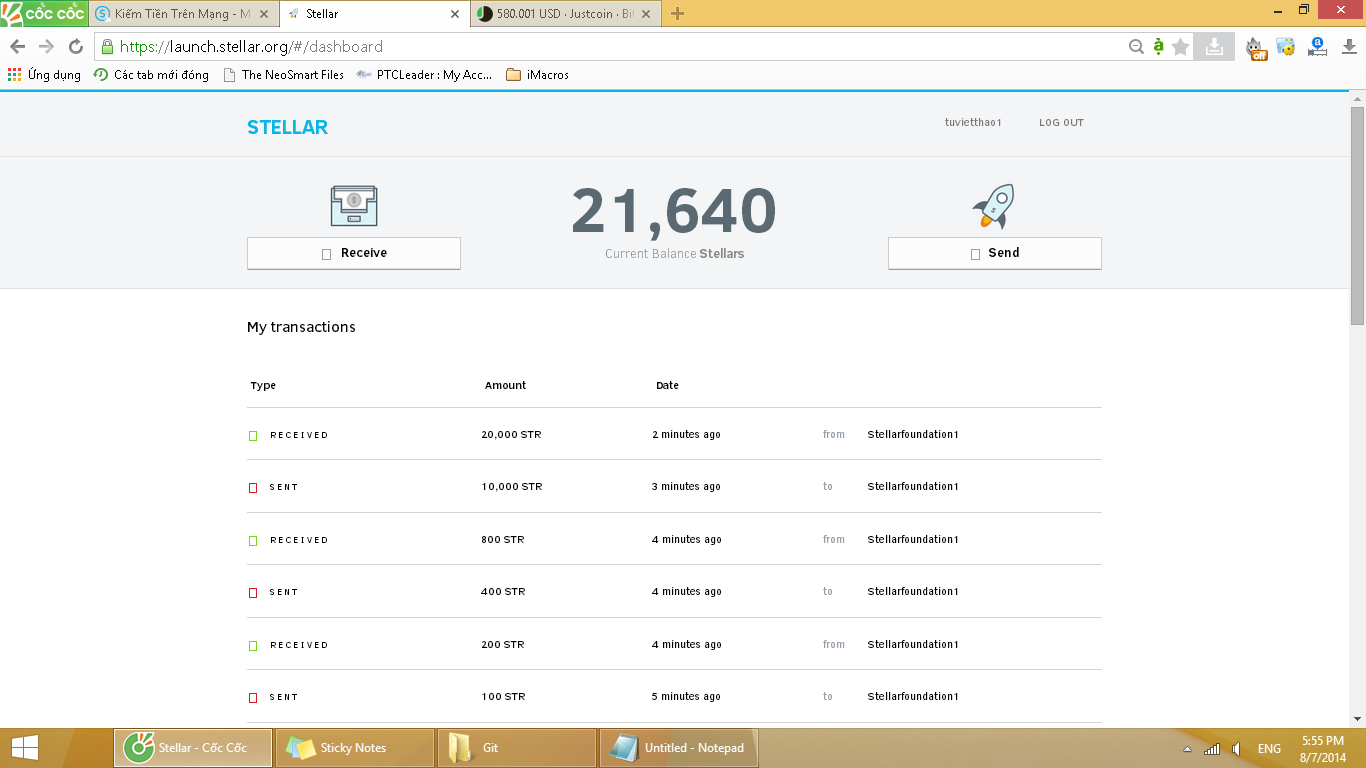
Task: Click the '5 minutes ago' date cell
Action: (x=686, y=697)
